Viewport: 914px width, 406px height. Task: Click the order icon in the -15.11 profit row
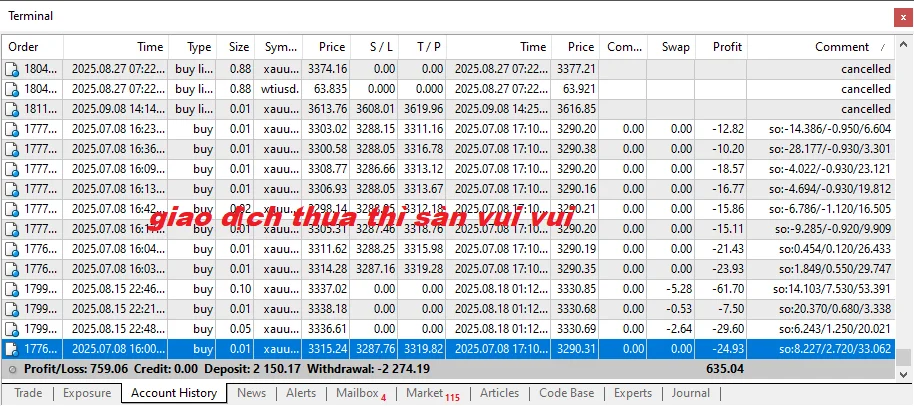coord(12,230)
